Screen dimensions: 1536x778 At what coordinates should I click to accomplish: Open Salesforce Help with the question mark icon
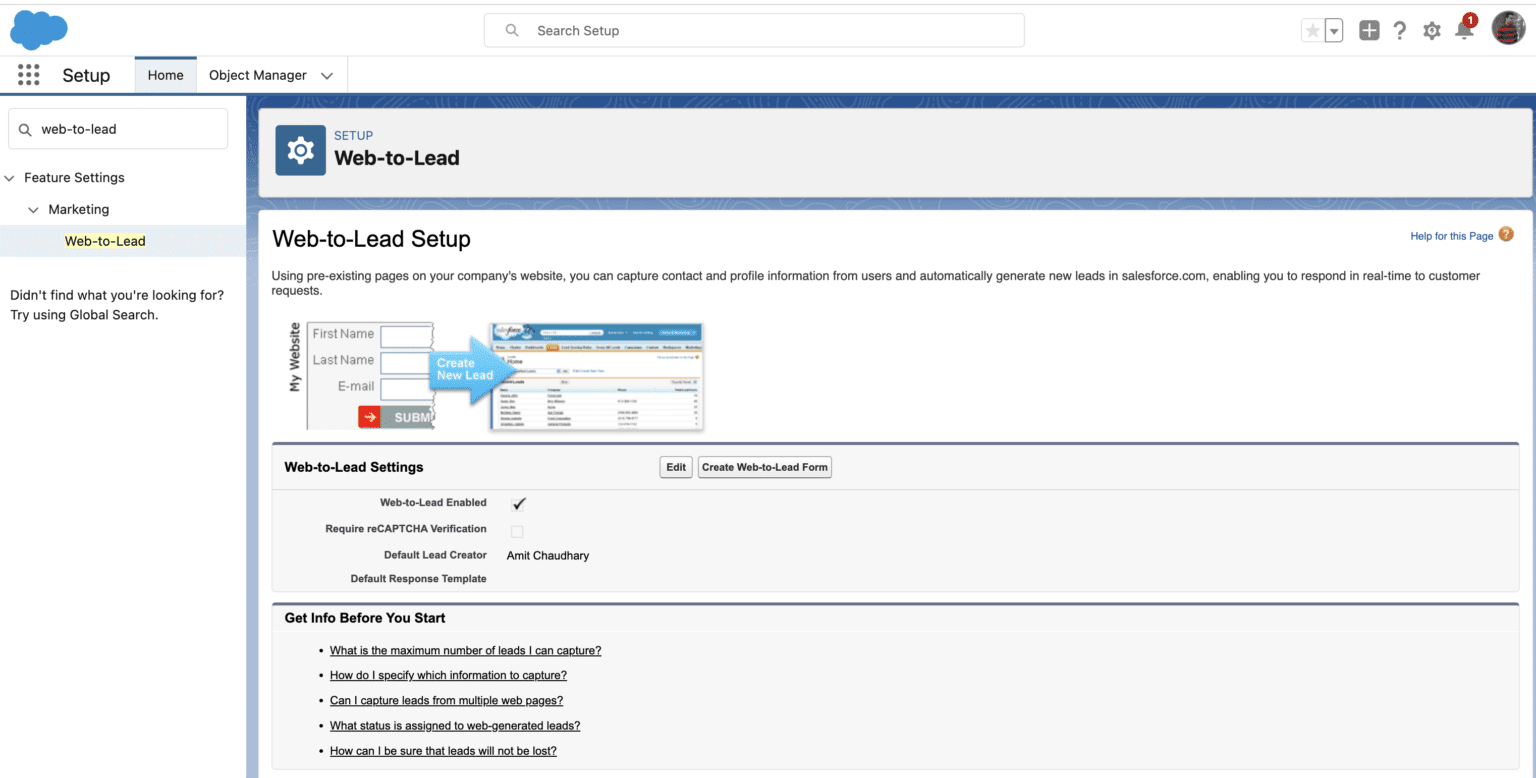coord(1399,30)
